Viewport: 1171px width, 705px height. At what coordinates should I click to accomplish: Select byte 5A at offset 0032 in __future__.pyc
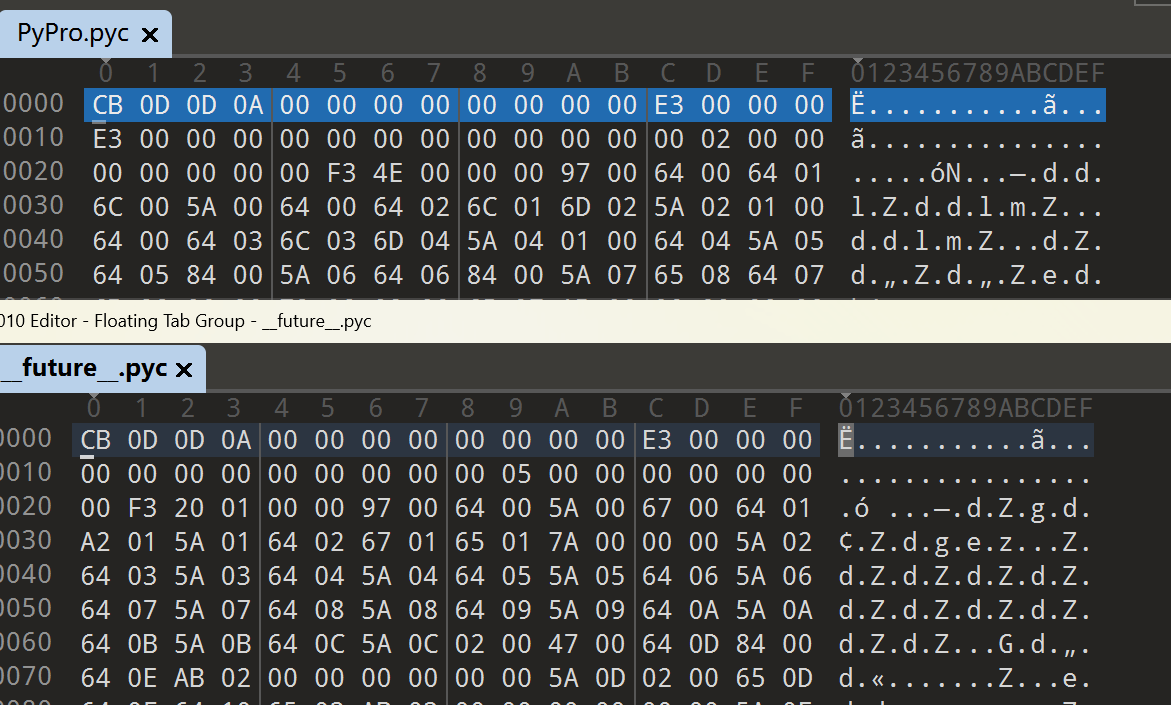[188, 540]
